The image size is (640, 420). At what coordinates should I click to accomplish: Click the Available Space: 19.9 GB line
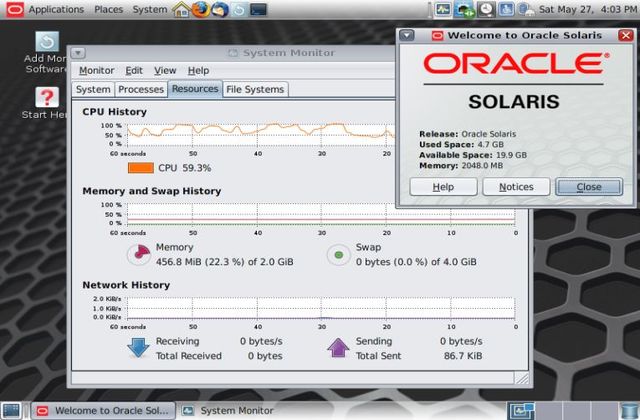coord(473,155)
